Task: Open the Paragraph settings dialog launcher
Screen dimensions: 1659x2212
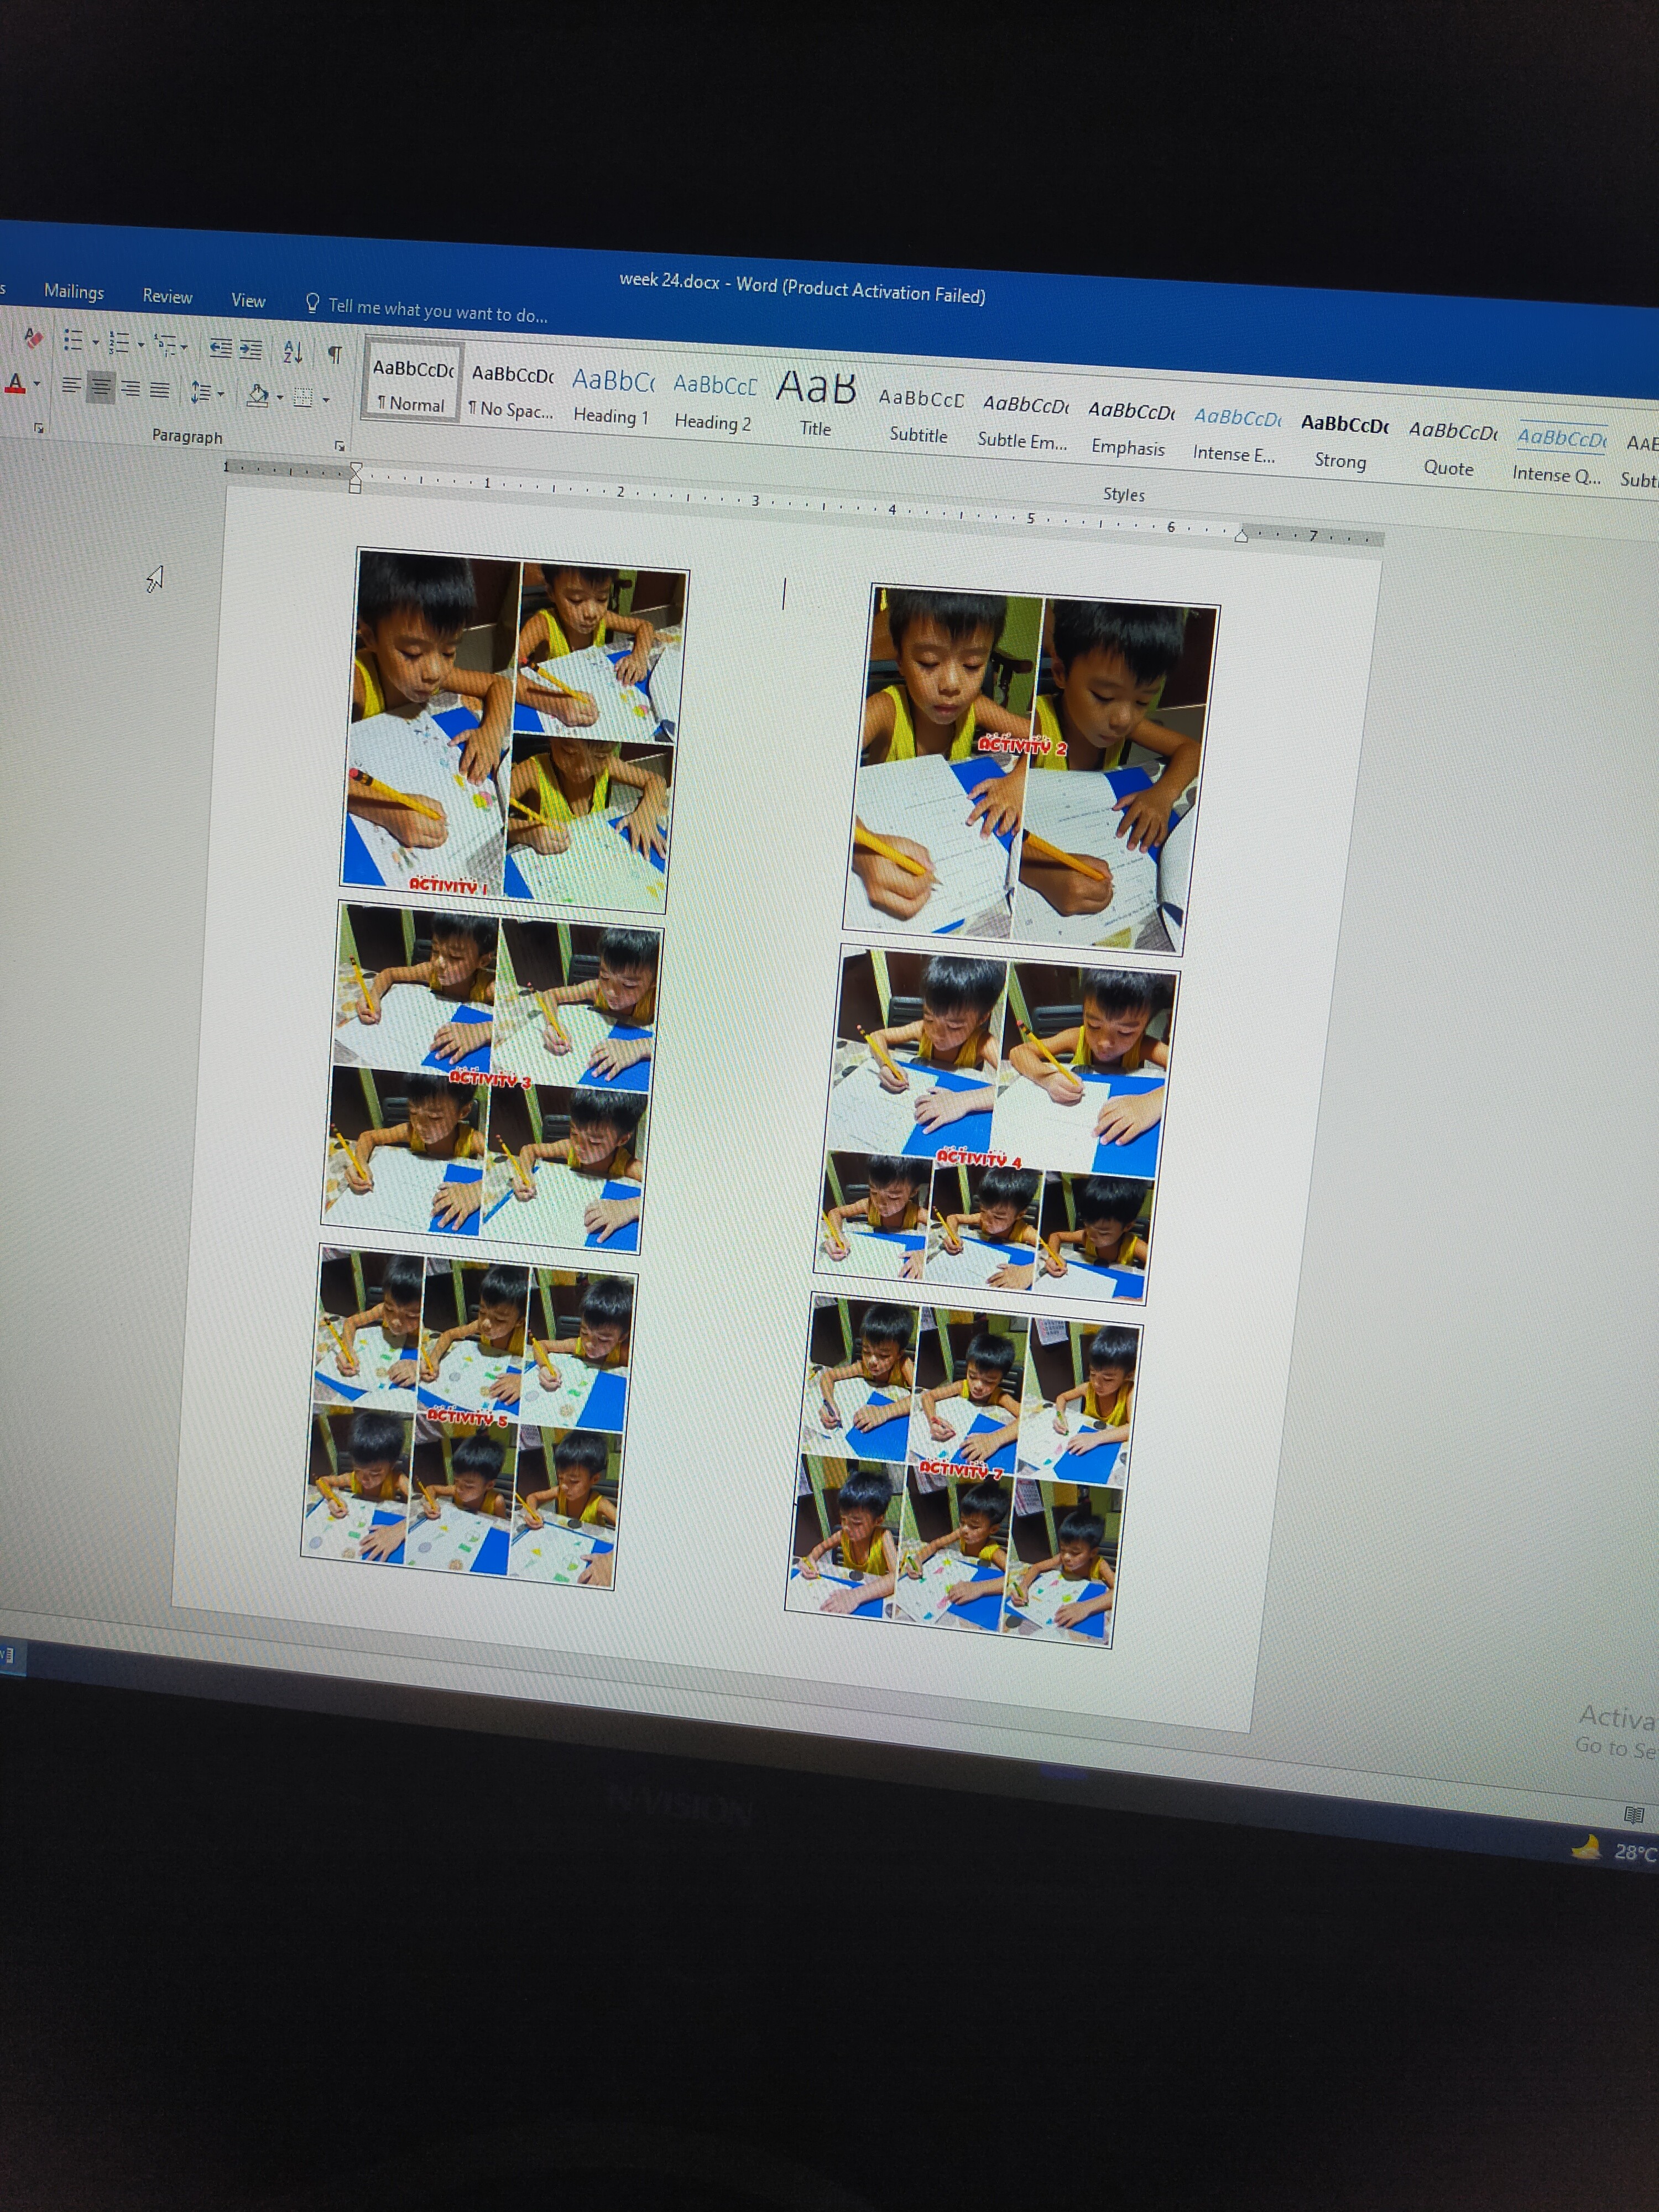Action: 340,446
